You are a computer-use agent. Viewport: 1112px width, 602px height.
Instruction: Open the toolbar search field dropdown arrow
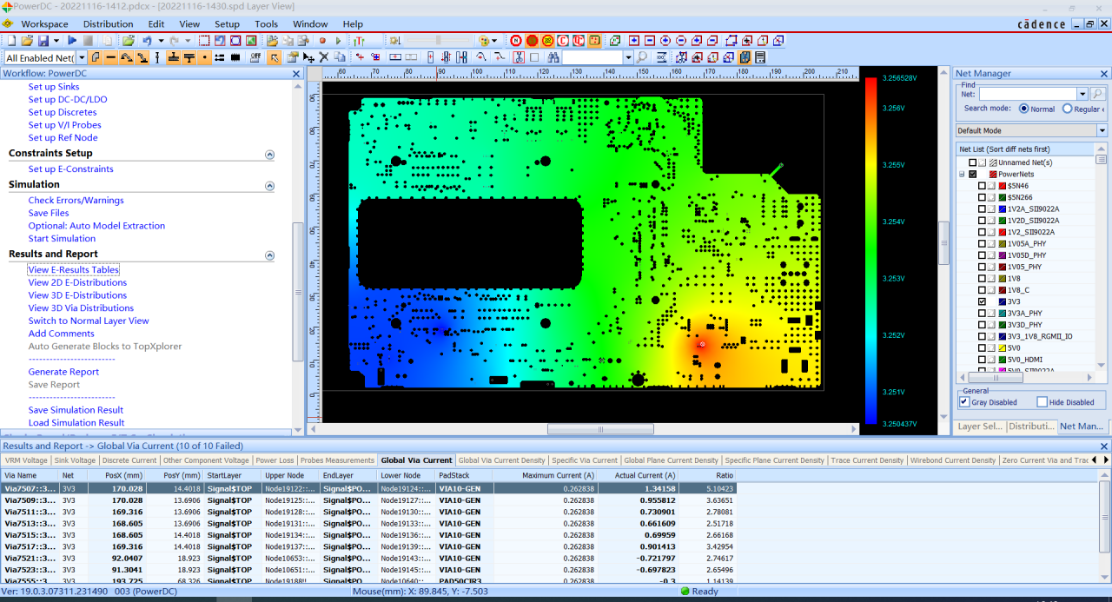[x=628, y=57]
